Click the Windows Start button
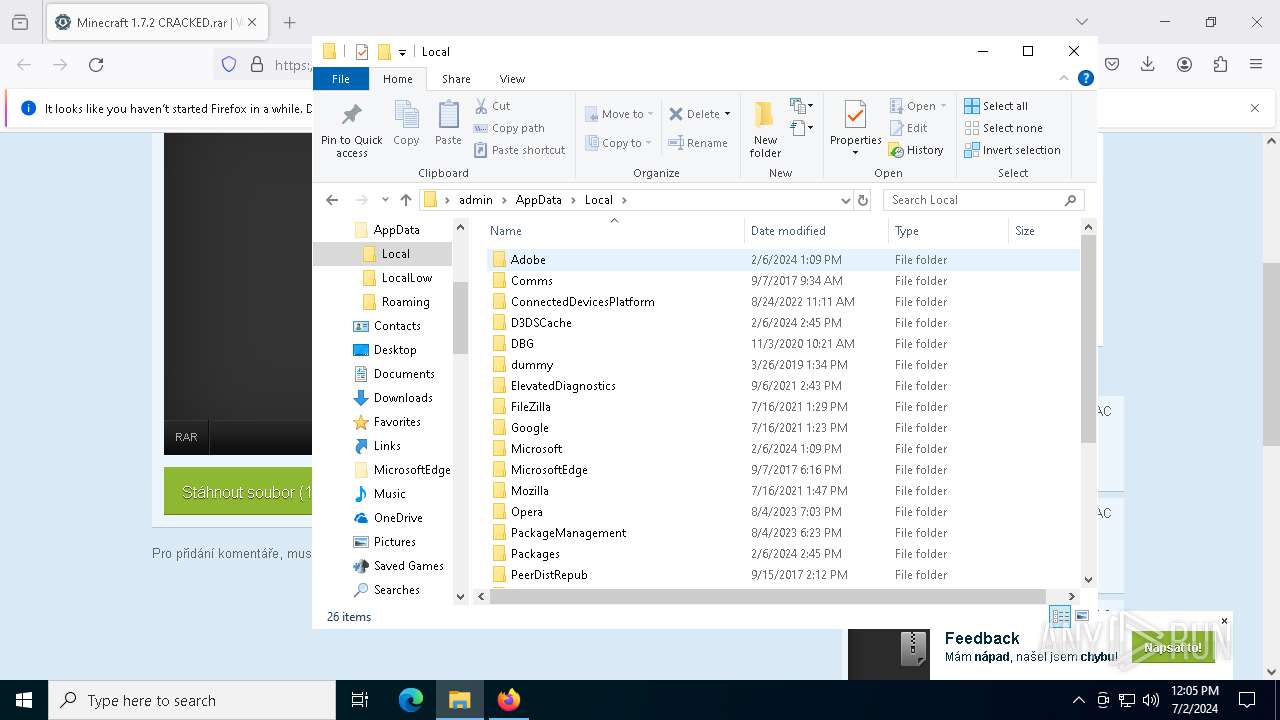This screenshot has width=1280, height=720. (24, 700)
